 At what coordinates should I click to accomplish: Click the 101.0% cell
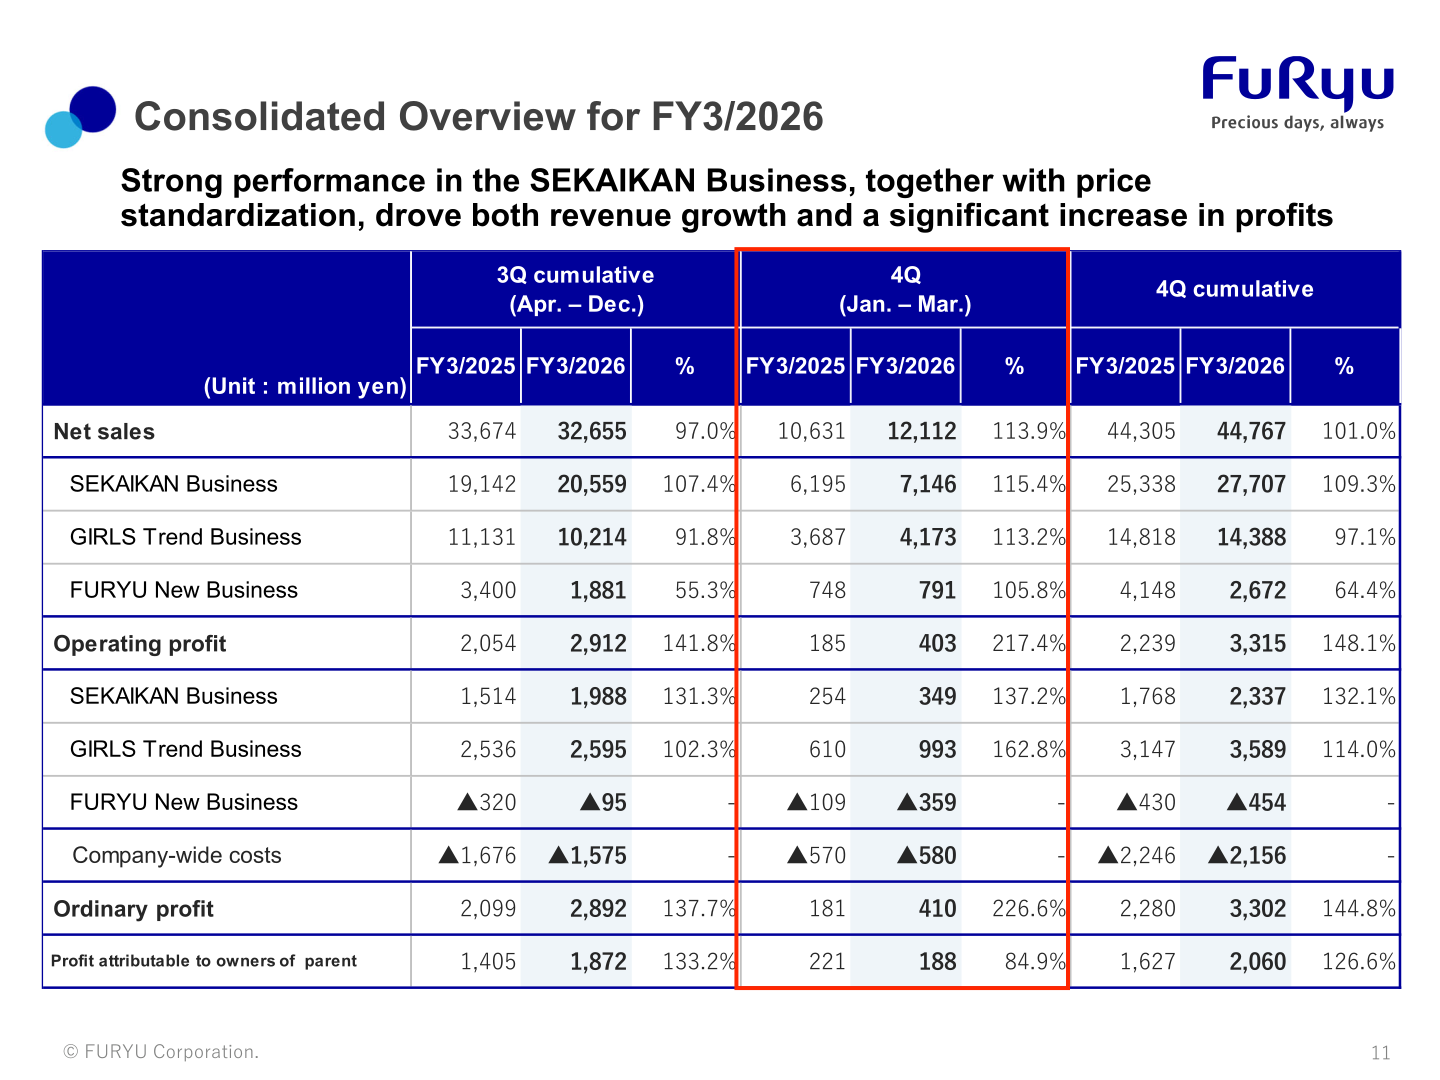[1359, 431]
